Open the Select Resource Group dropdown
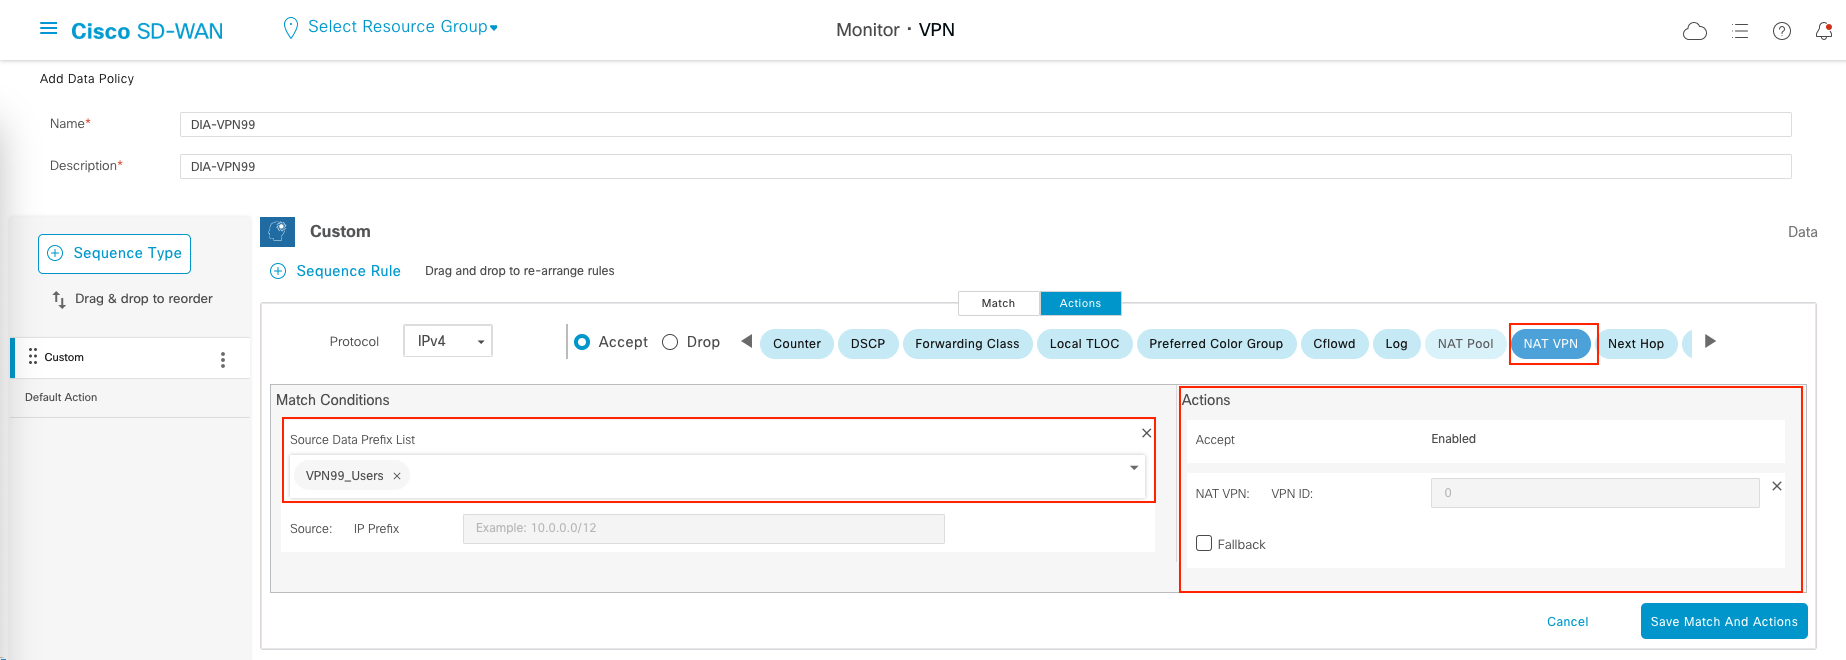1846x660 pixels. pos(402,27)
